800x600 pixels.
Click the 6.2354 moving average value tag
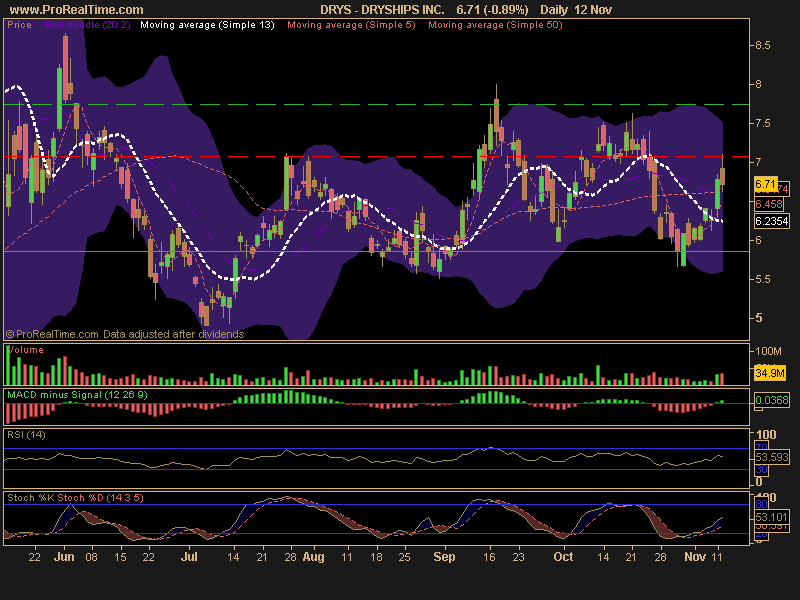(x=772, y=221)
